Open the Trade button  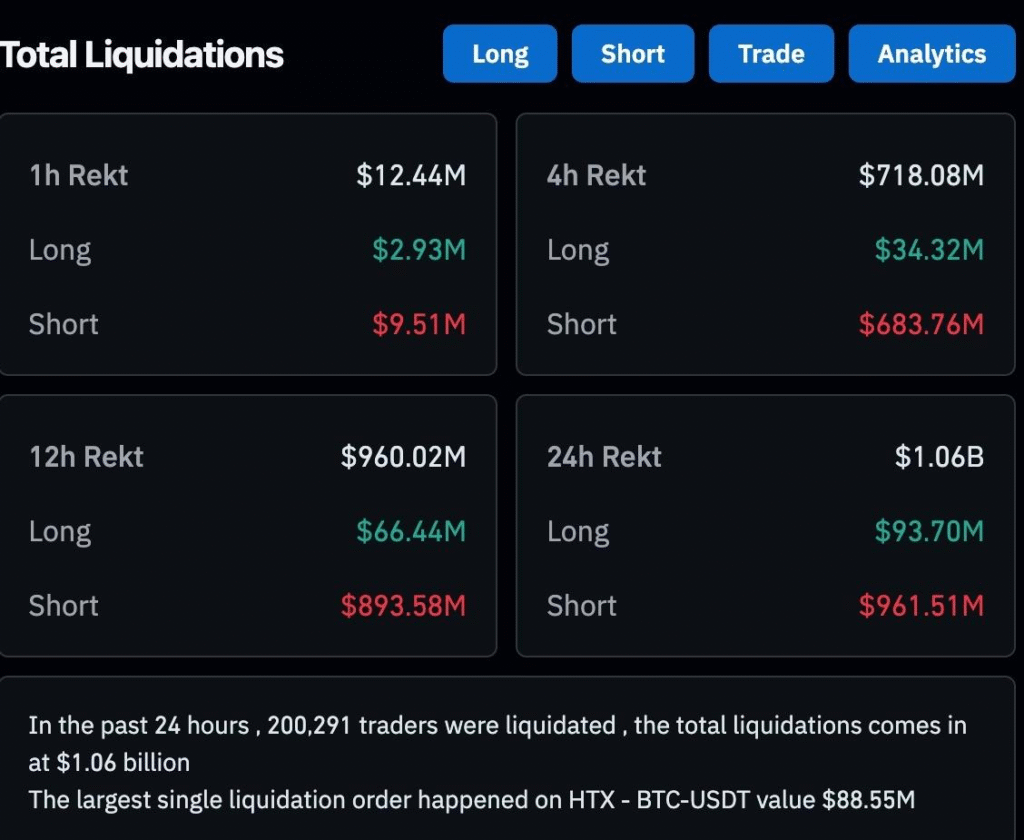771,54
